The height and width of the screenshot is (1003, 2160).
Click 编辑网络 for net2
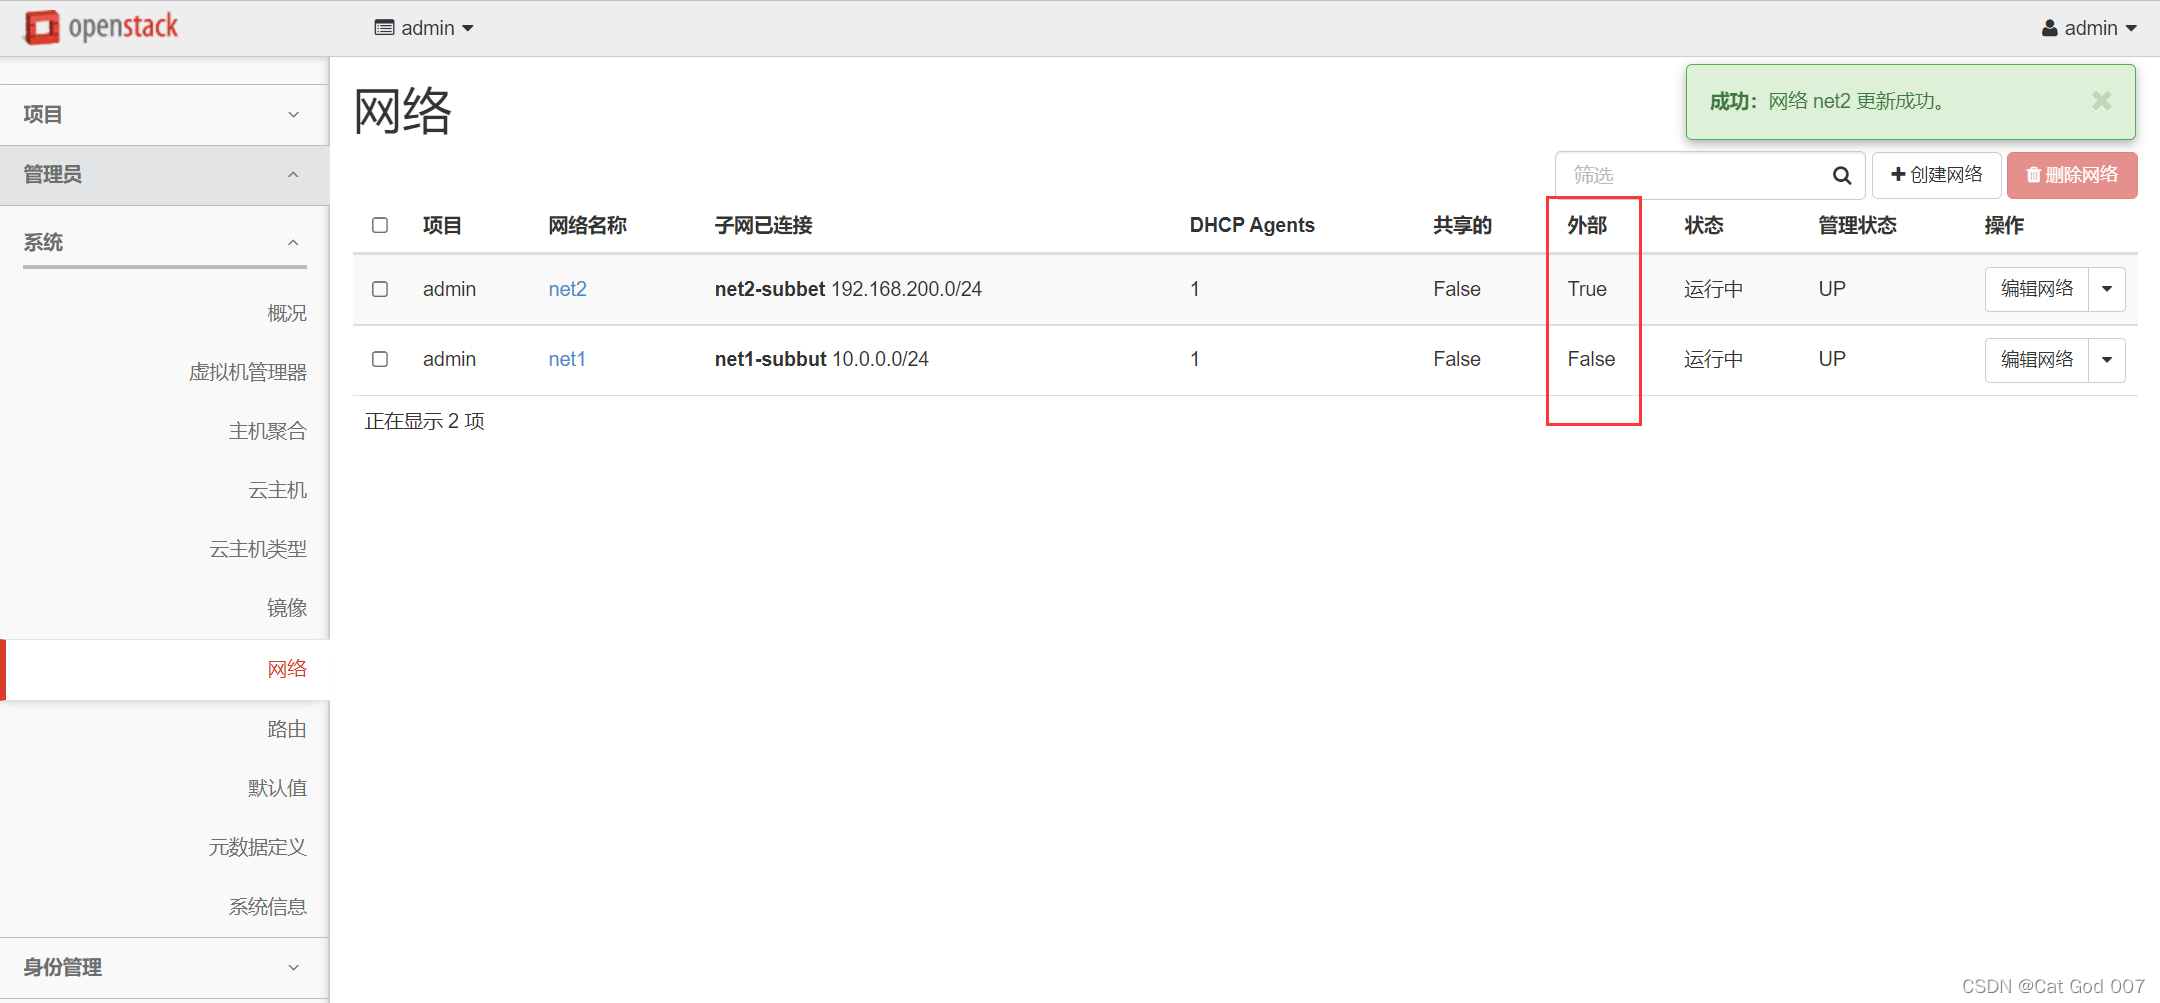(2037, 289)
